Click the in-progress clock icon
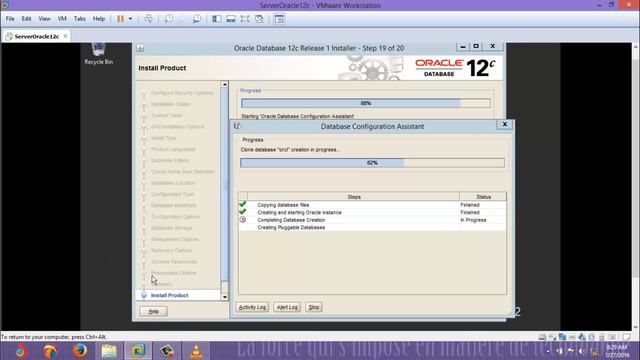Viewport: 640px width, 360px height. pos(243,220)
